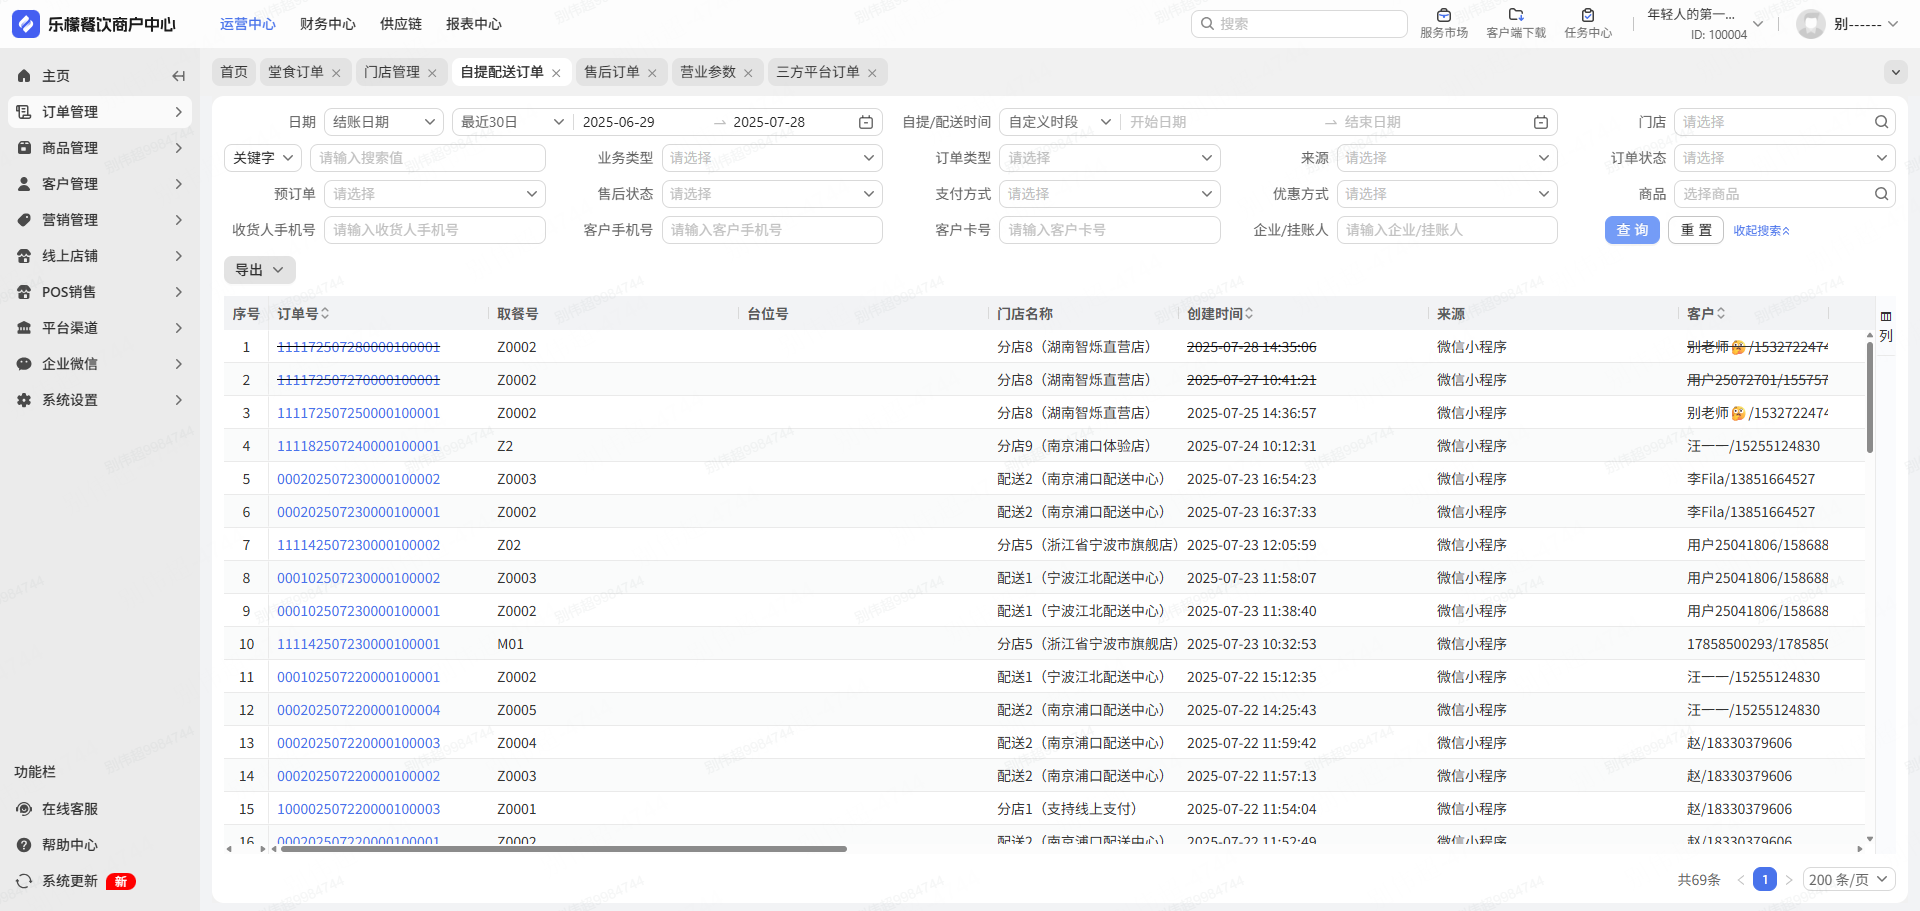
Task: Open the 结账日期 dropdown
Action: 384,122
